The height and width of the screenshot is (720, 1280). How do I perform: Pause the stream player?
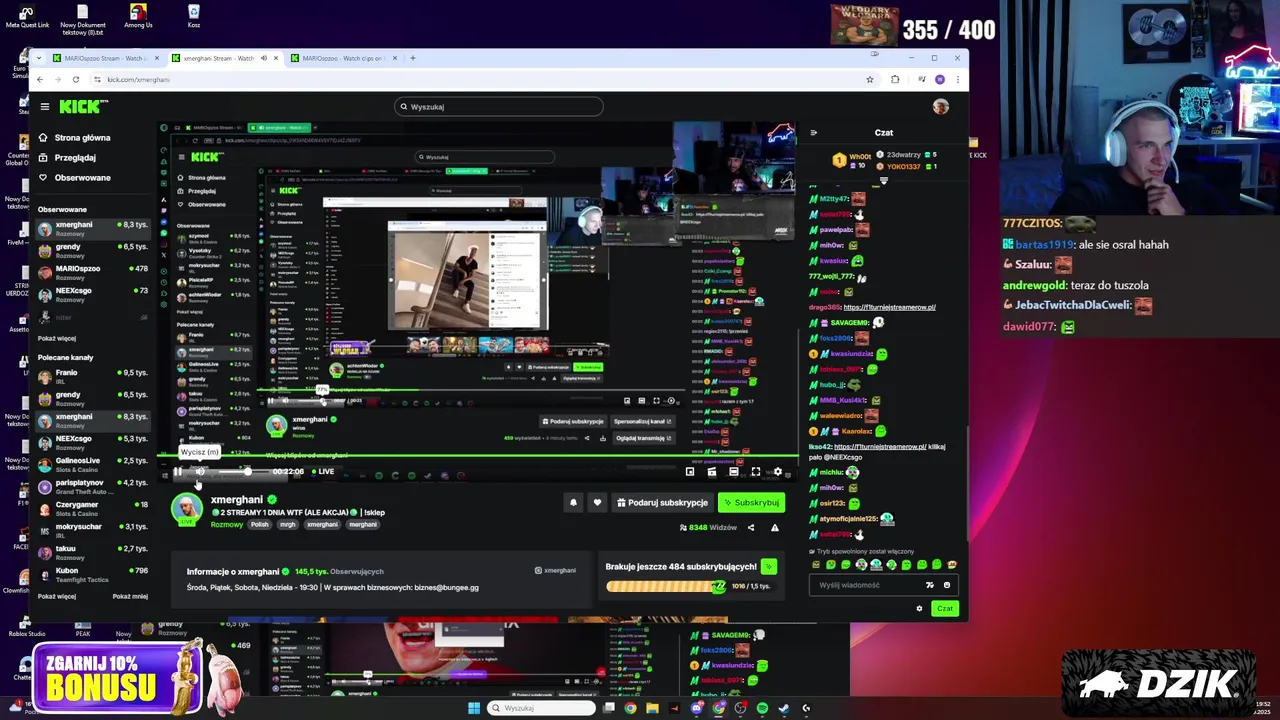tap(177, 472)
